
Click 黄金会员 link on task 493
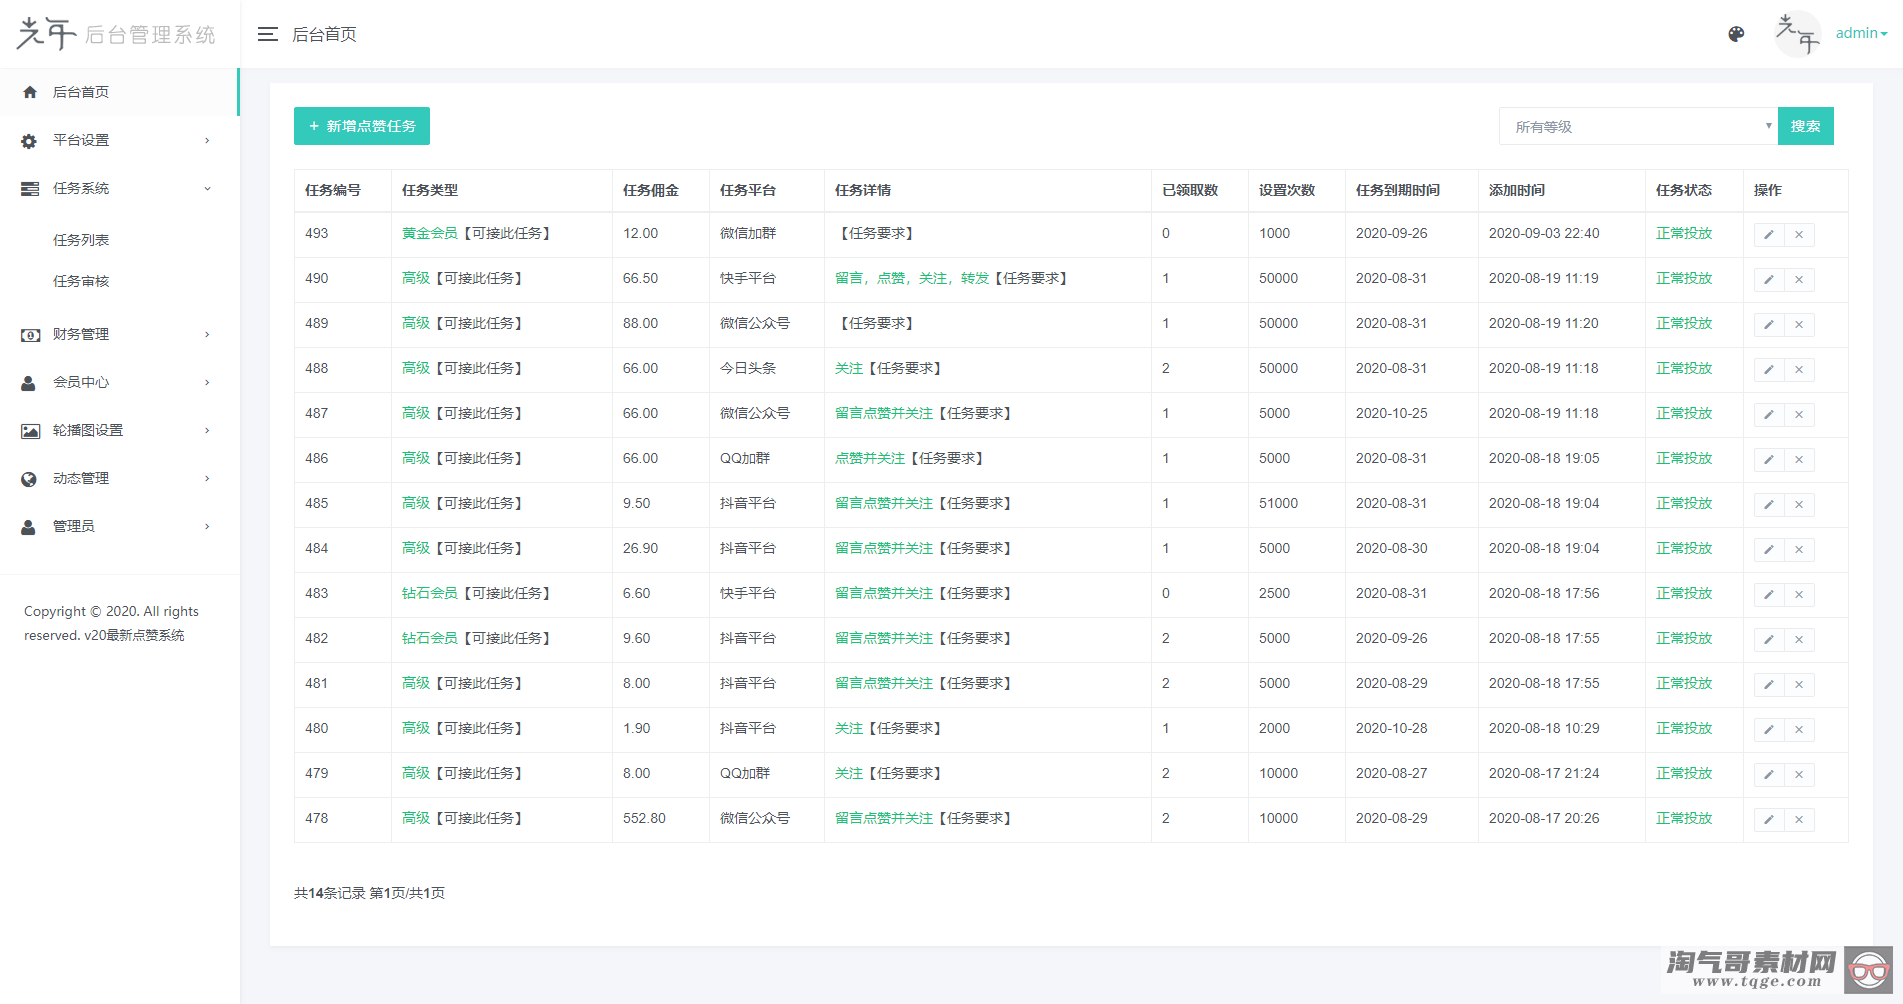click(430, 233)
